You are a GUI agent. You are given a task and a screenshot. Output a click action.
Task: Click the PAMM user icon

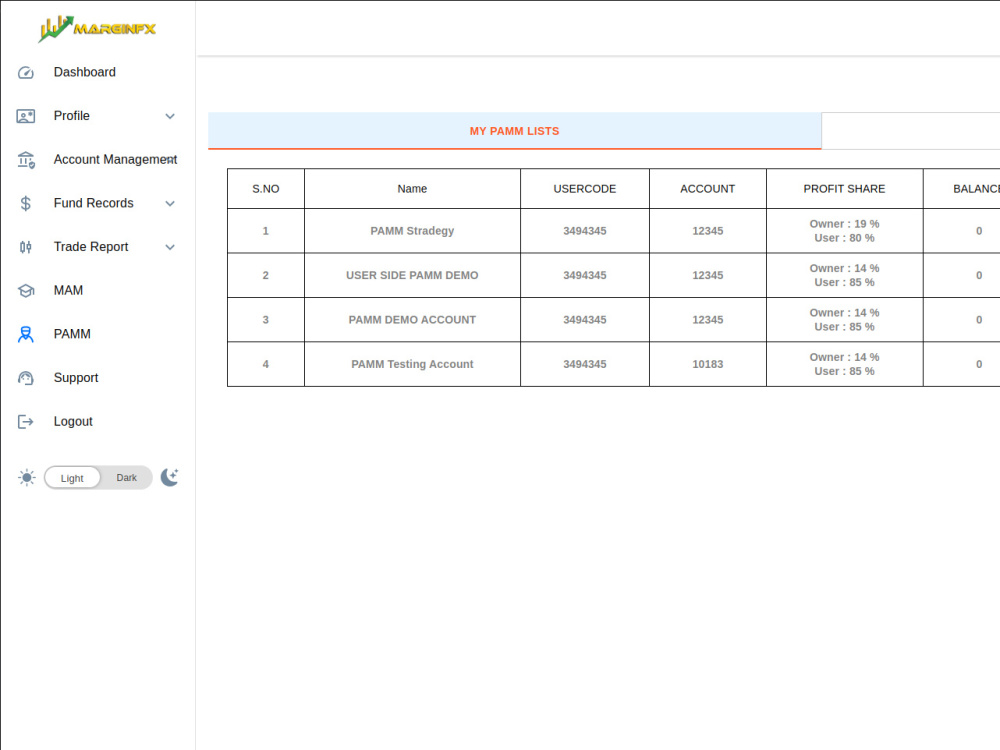pyautogui.click(x=26, y=334)
